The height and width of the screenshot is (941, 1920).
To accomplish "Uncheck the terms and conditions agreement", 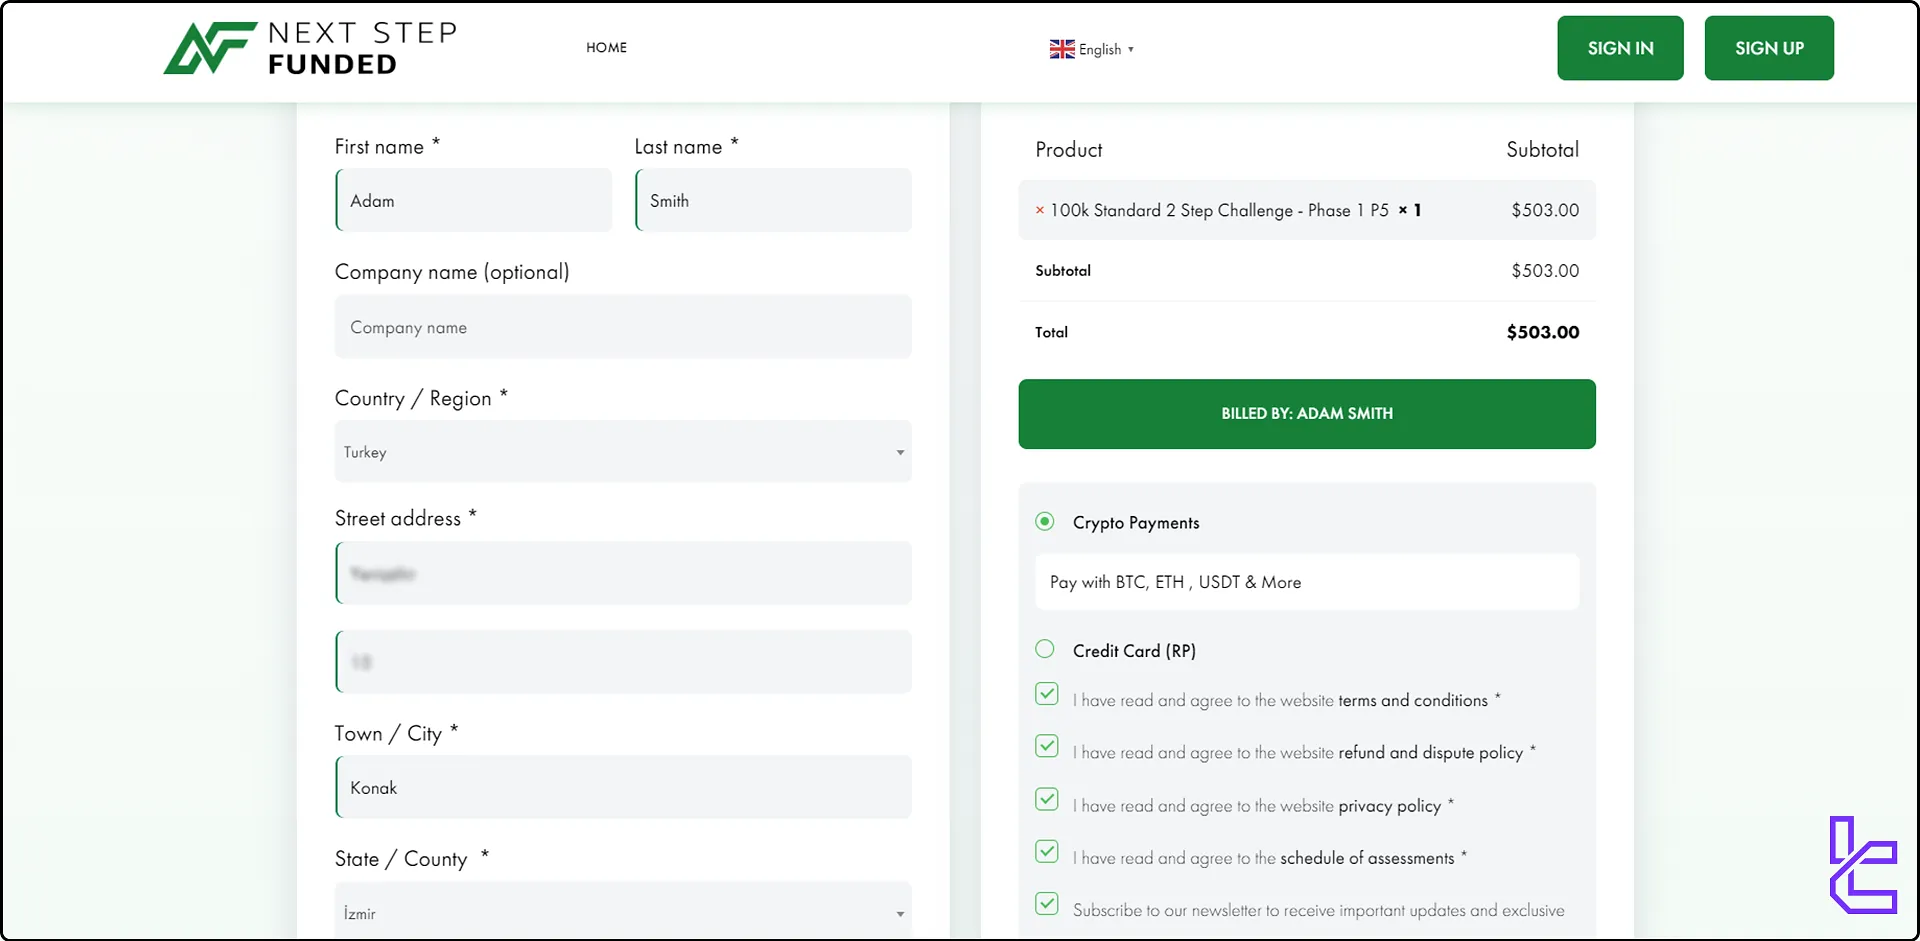I will coord(1046,694).
